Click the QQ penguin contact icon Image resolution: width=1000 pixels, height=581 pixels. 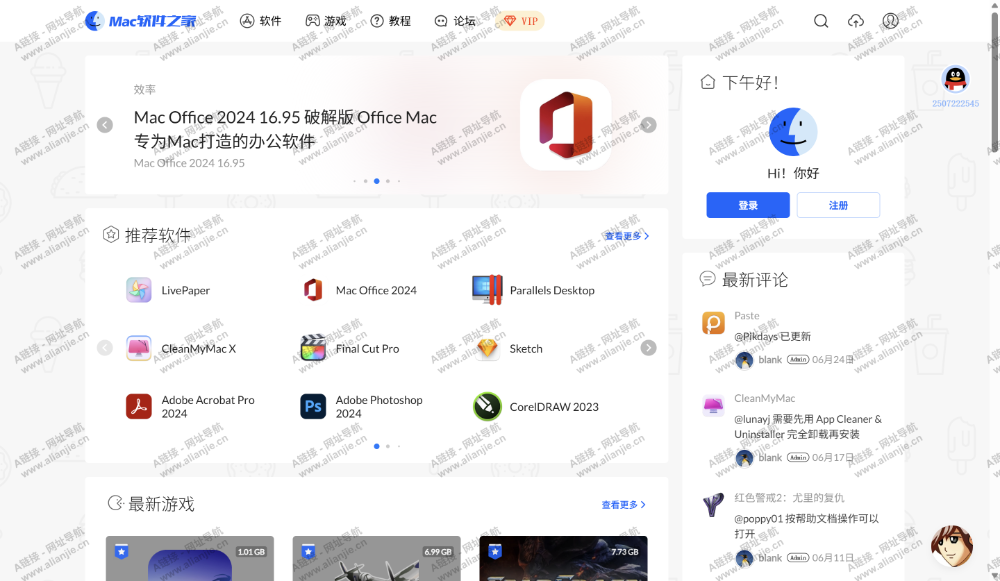955,80
